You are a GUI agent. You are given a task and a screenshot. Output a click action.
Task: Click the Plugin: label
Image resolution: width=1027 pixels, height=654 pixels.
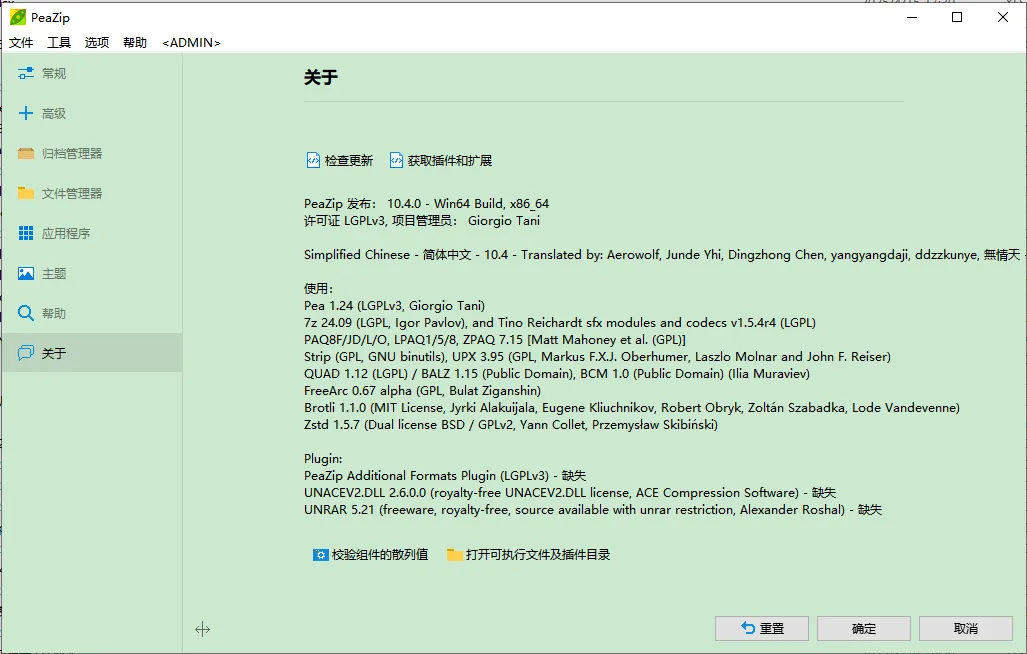click(323, 459)
